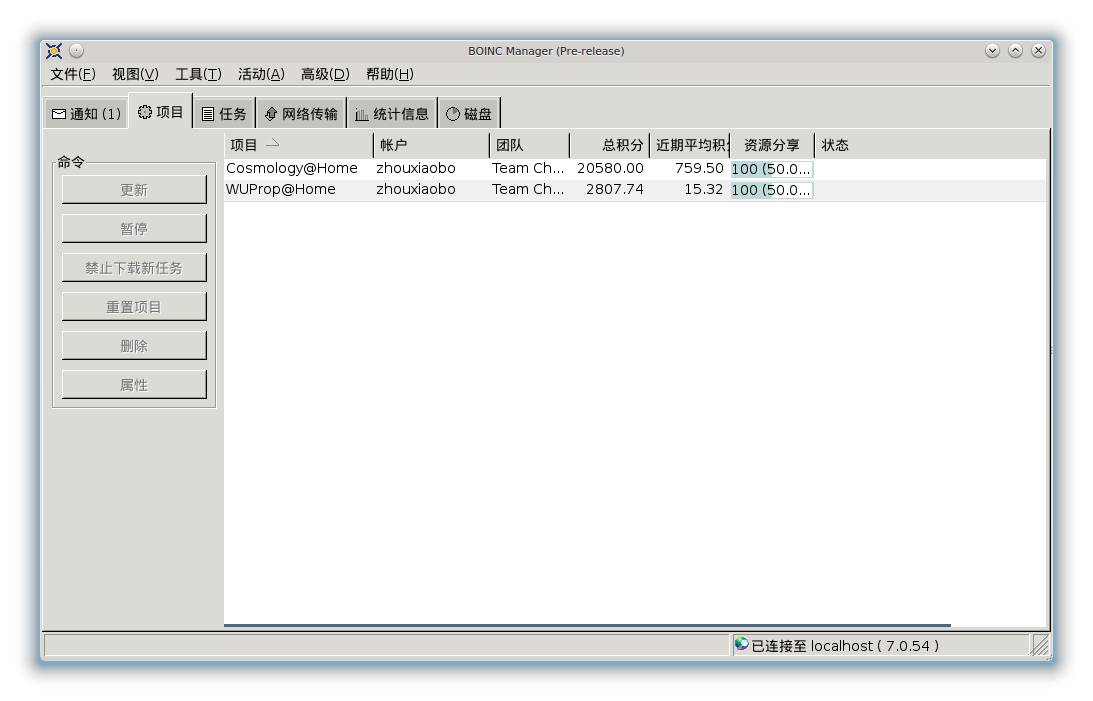Click zhouxiaobo account in WUProp@Home row
The image size is (1093, 701).
tap(415, 190)
